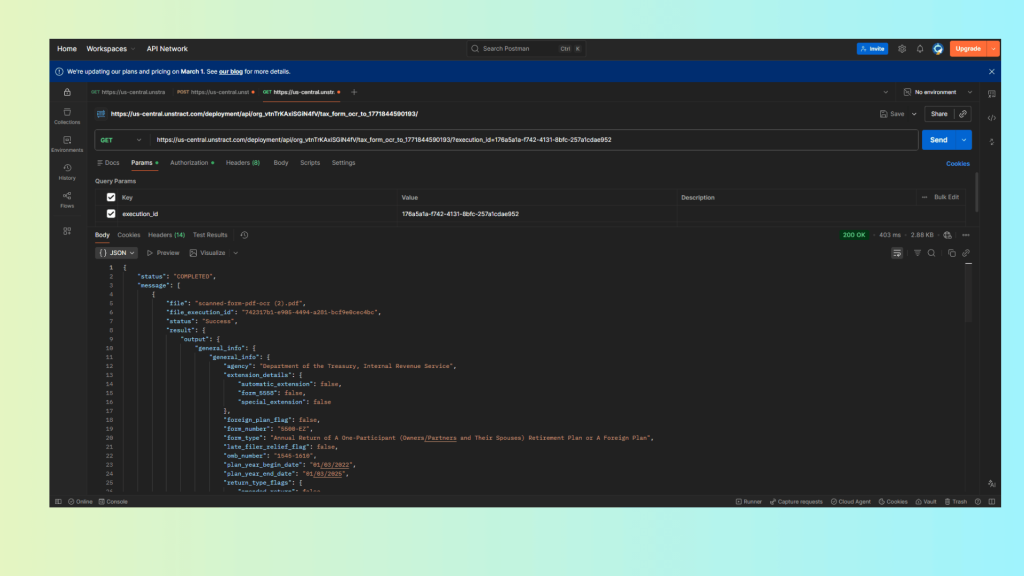Click the request URL input field
The image size is (1024, 576).
click(530, 140)
